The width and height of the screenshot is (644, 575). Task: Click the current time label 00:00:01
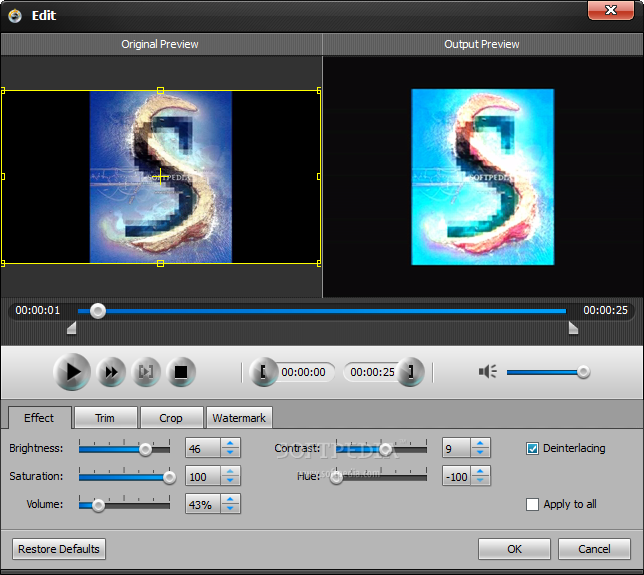tap(38, 310)
